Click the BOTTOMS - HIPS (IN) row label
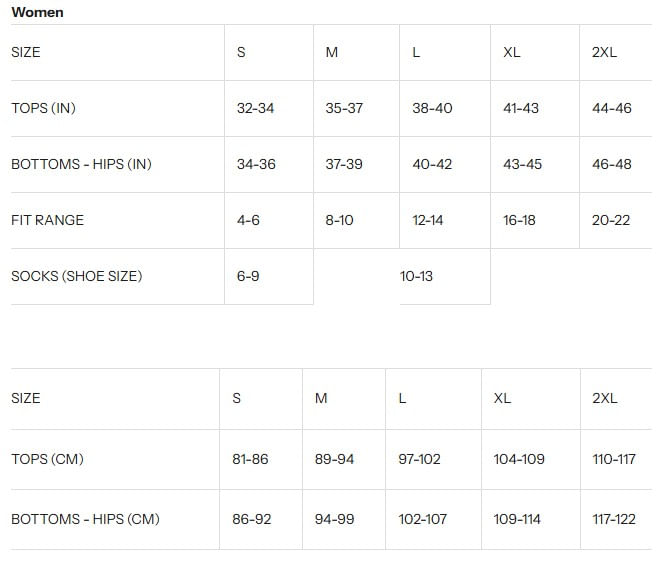The height and width of the screenshot is (567, 664). pyautogui.click(x=81, y=164)
